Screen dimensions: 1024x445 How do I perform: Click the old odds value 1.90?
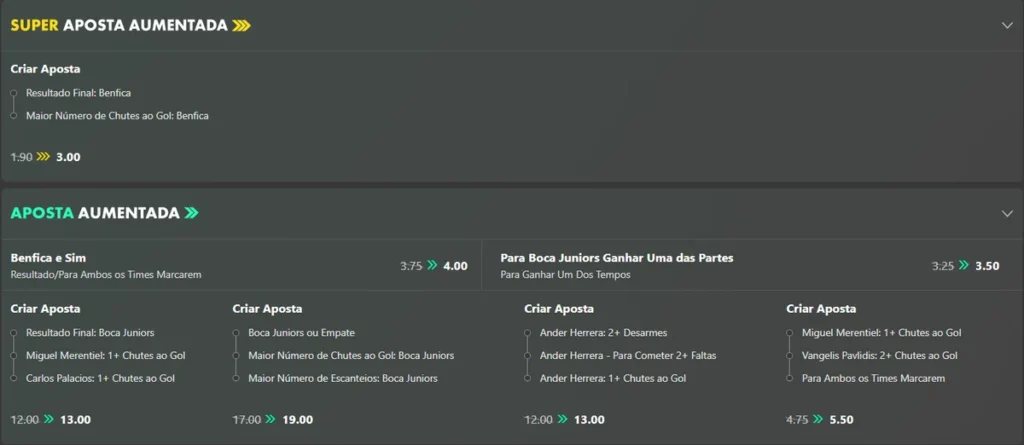[22, 157]
